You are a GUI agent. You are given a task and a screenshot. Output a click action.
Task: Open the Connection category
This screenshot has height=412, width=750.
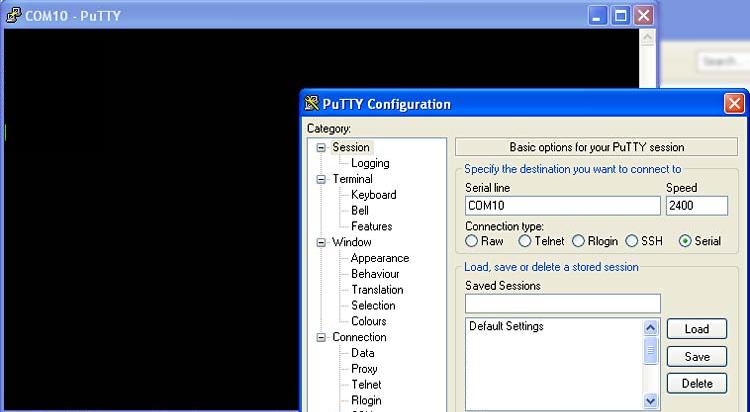(359, 337)
